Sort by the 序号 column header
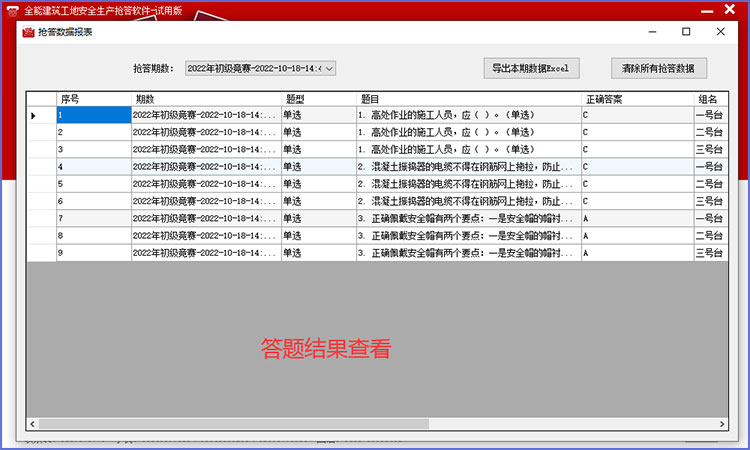750x450 pixels. [93, 99]
